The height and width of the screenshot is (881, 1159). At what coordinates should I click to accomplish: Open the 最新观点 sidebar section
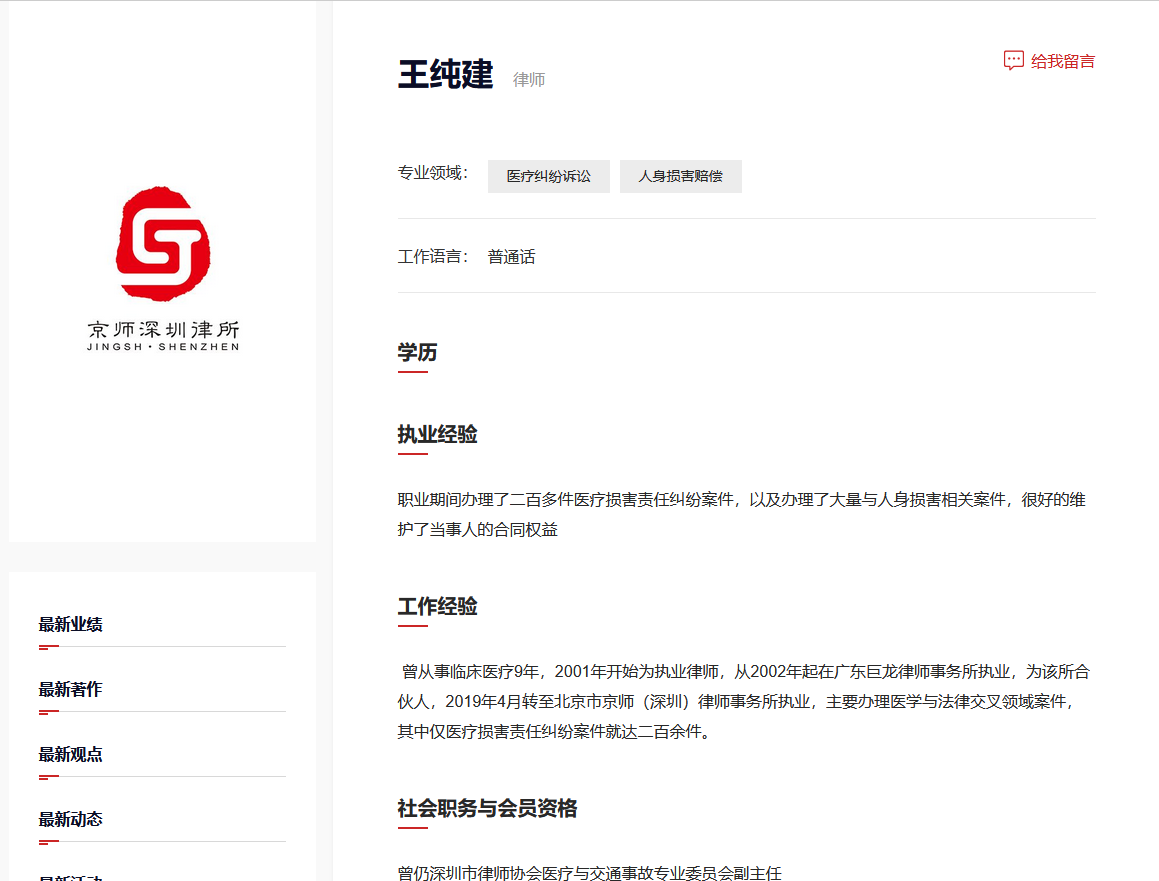coord(70,755)
